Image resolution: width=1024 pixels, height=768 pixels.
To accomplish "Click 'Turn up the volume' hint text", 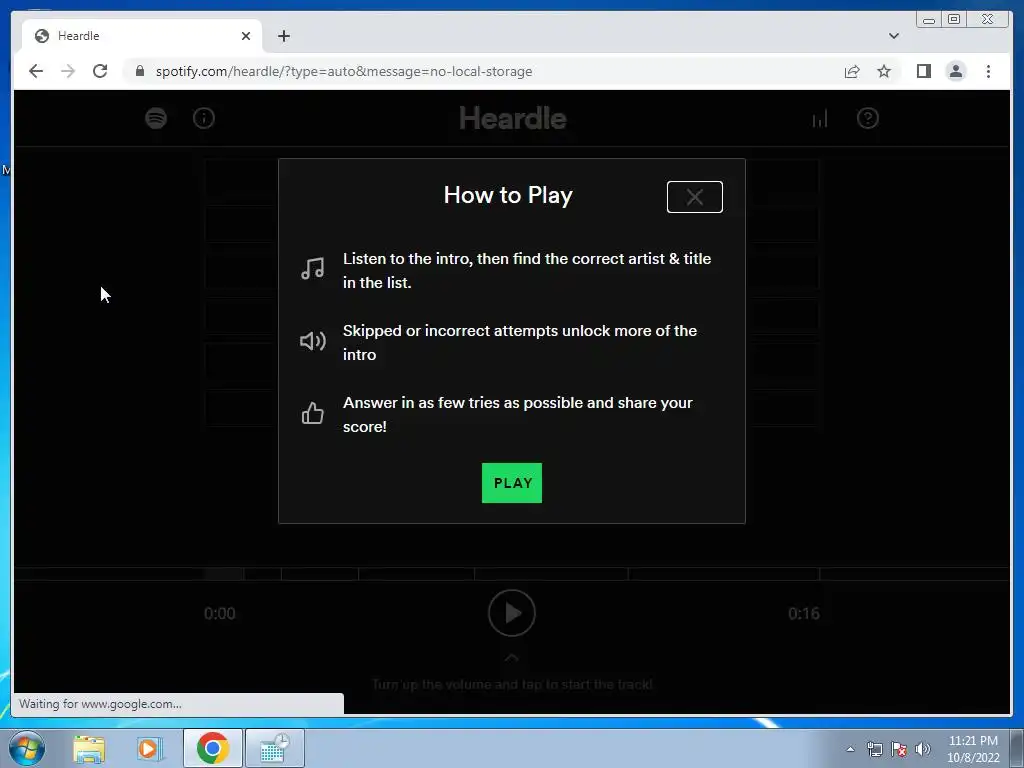I will pos(512,684).
